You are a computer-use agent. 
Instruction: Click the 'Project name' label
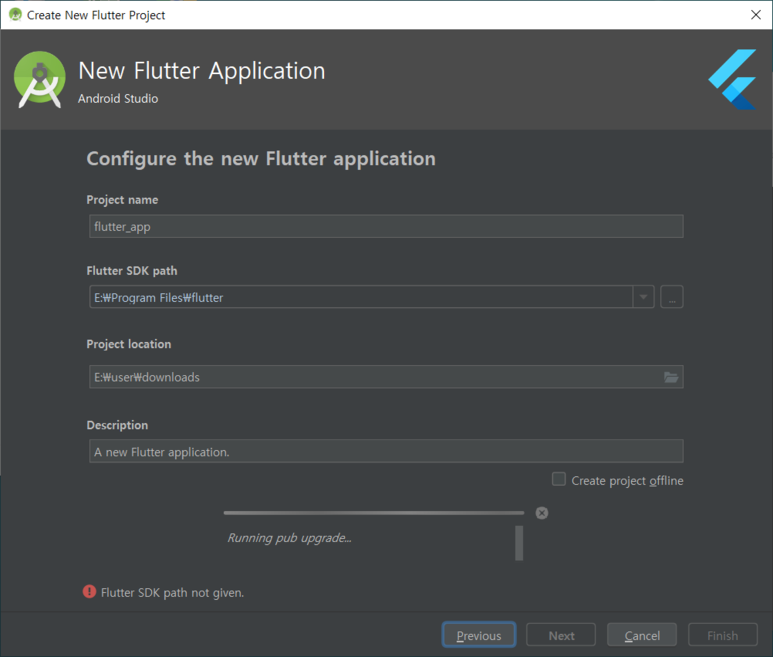coord(122,200)
